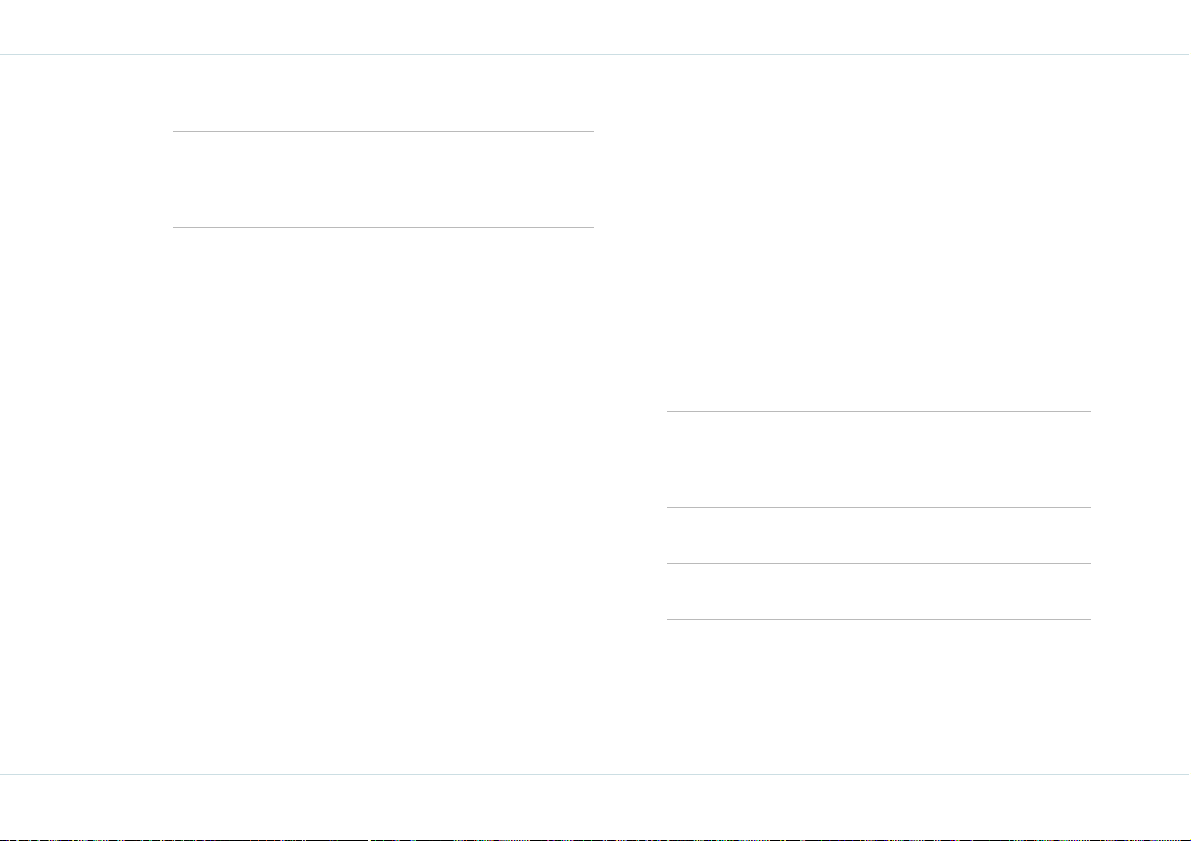Click blank row between third and fourth right dividers
1191x841 pixels.
pyautogui.click(x=879, y=592)
